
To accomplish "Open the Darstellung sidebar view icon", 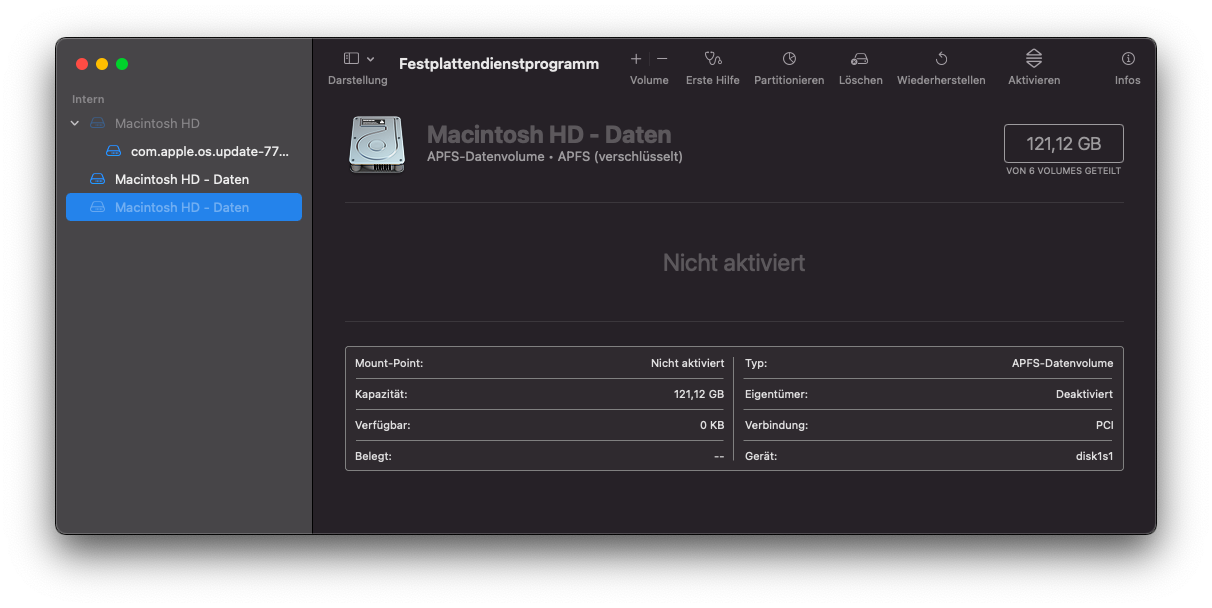I will (x=351, y=59).
